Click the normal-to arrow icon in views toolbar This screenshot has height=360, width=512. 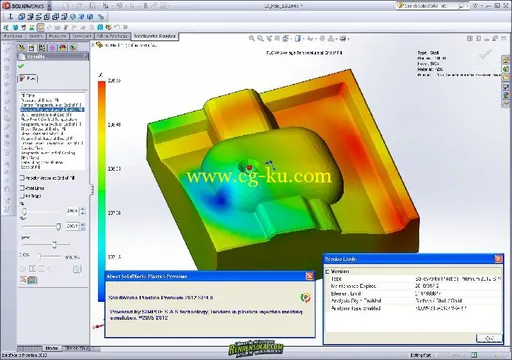10,16
